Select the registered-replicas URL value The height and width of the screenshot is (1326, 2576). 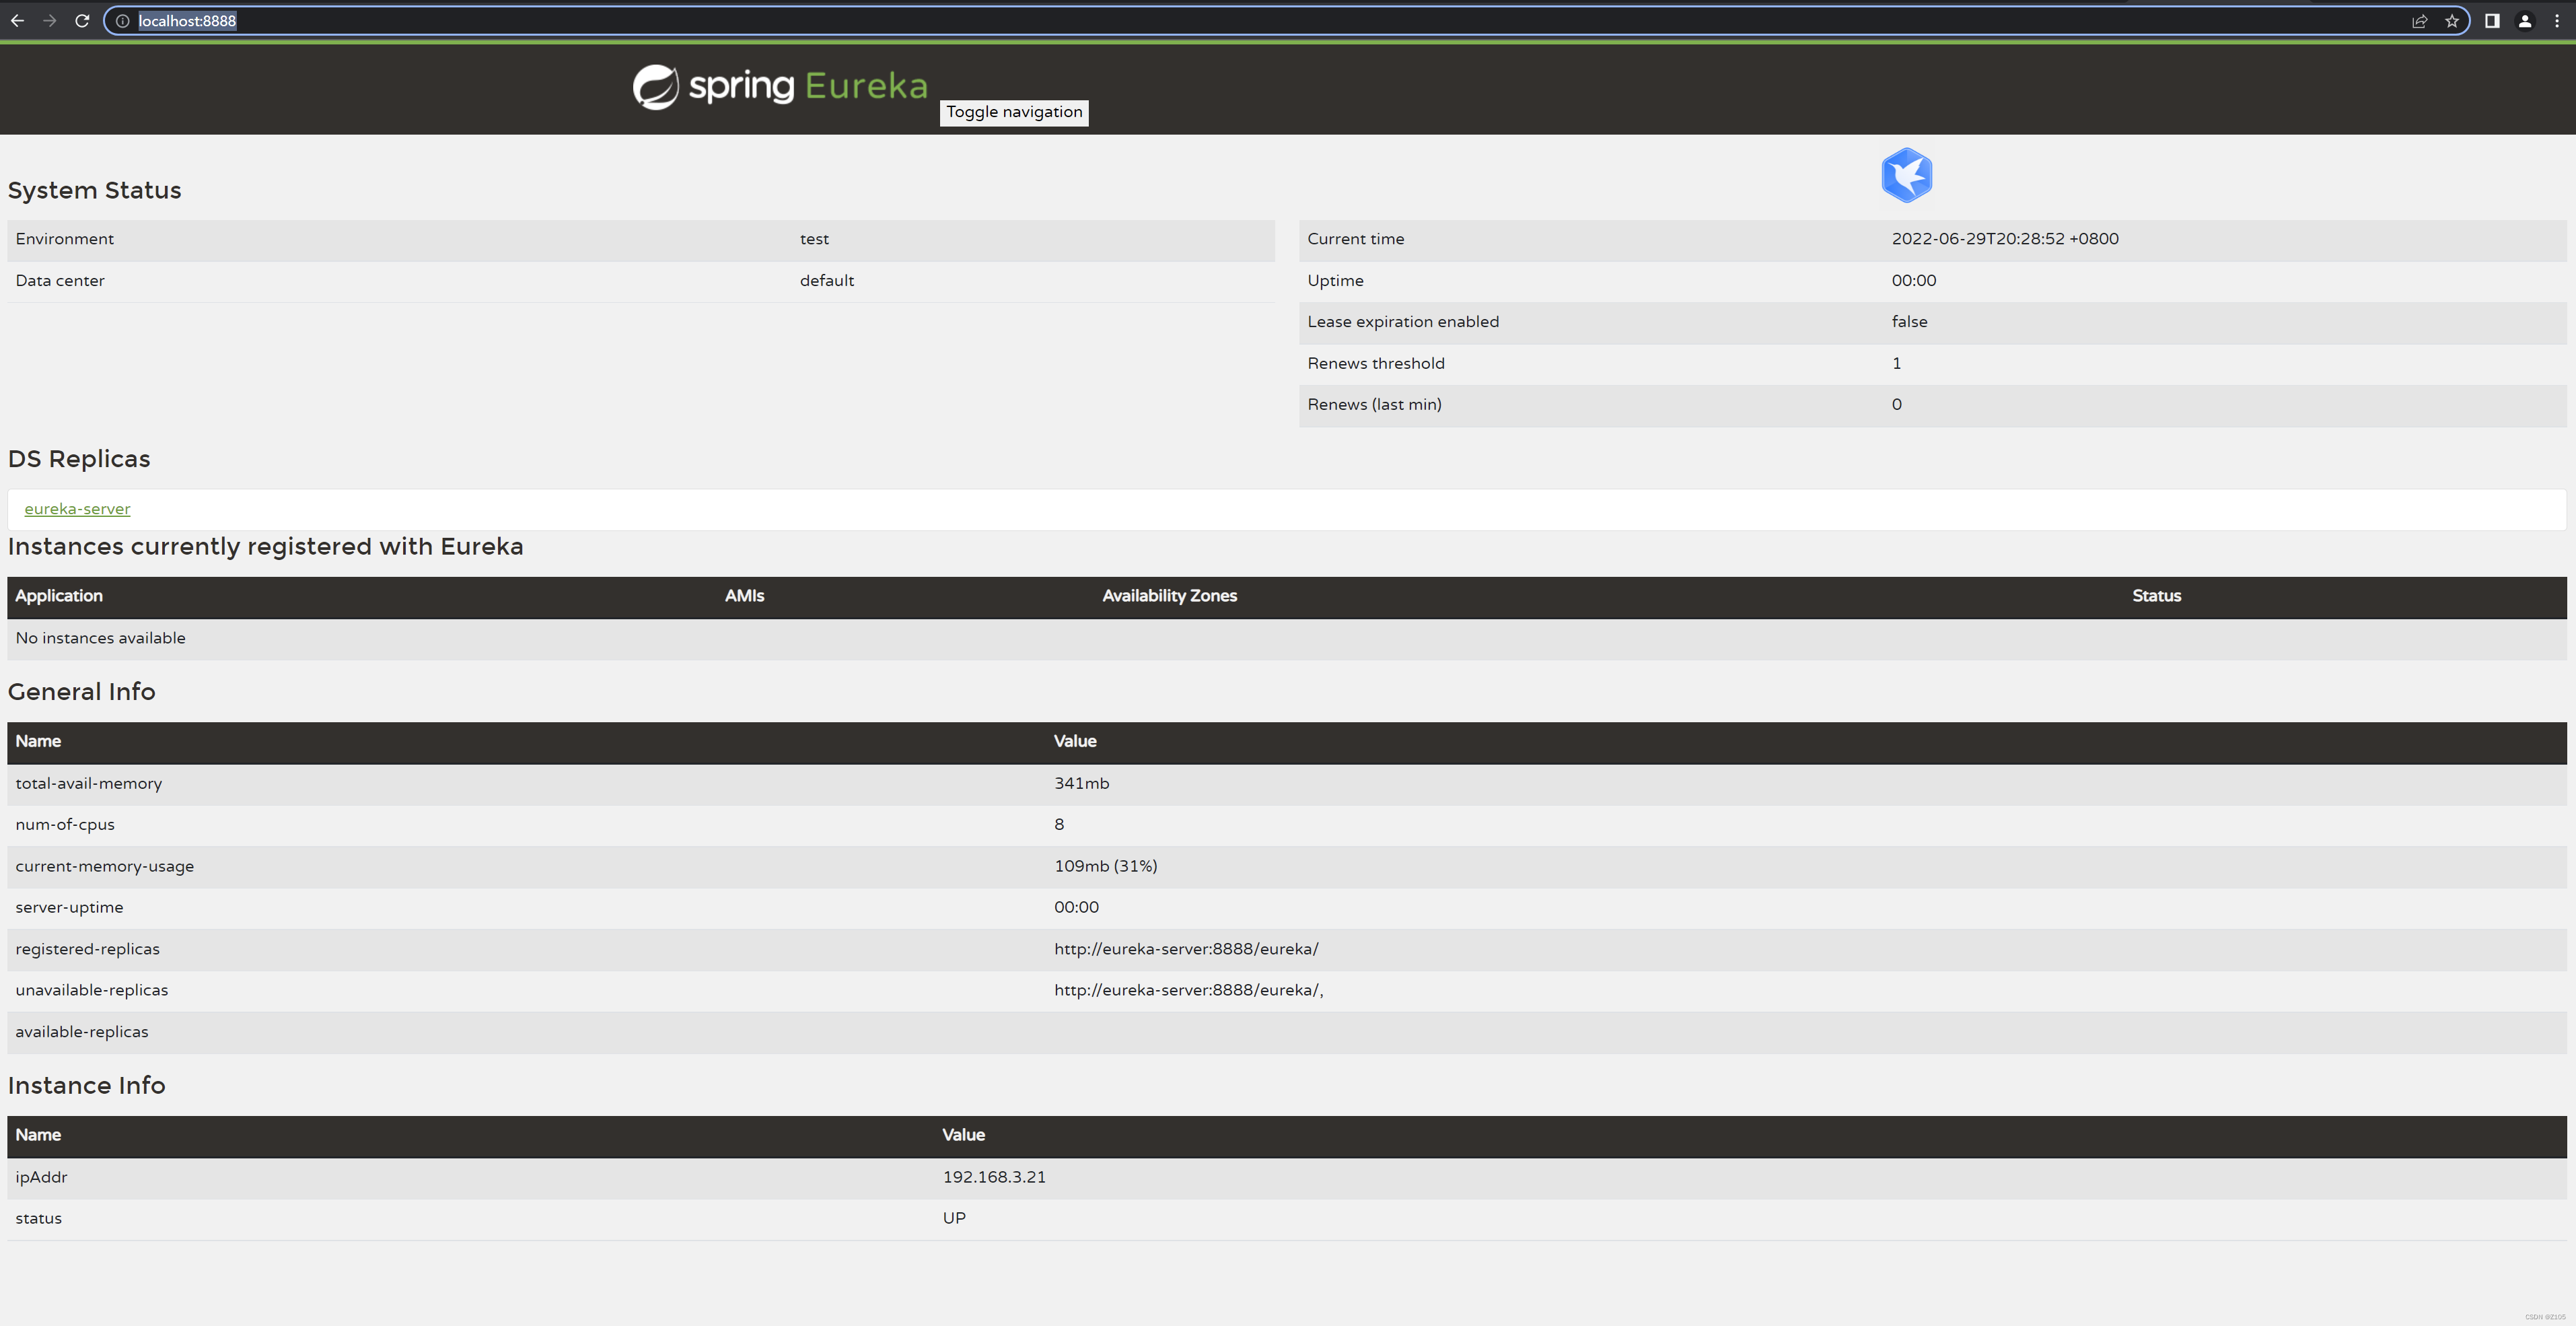tap(1186, 950)
